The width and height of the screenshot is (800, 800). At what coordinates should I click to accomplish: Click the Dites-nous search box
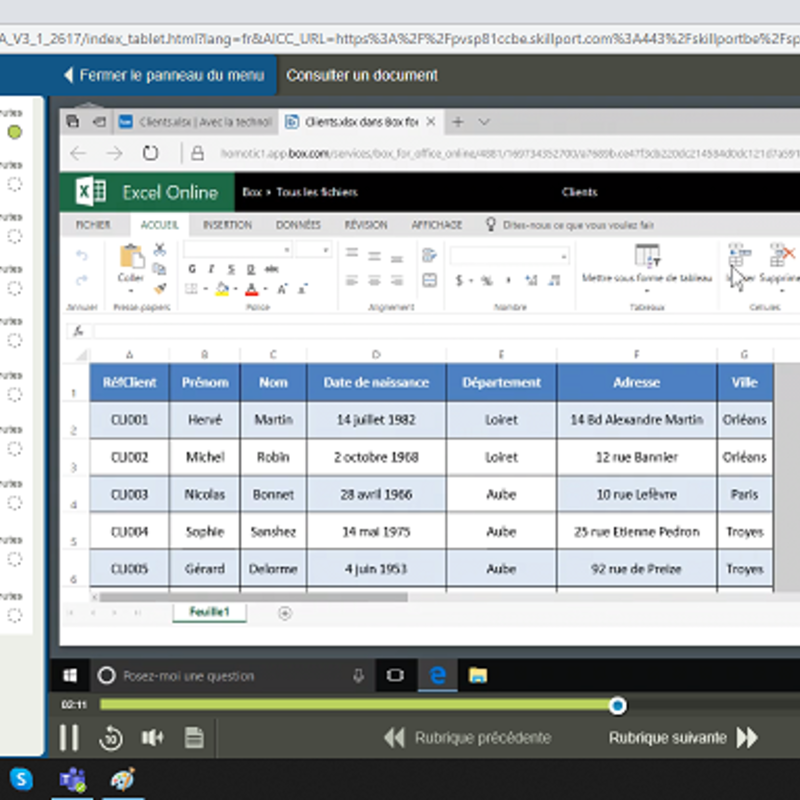click(578, 225)
